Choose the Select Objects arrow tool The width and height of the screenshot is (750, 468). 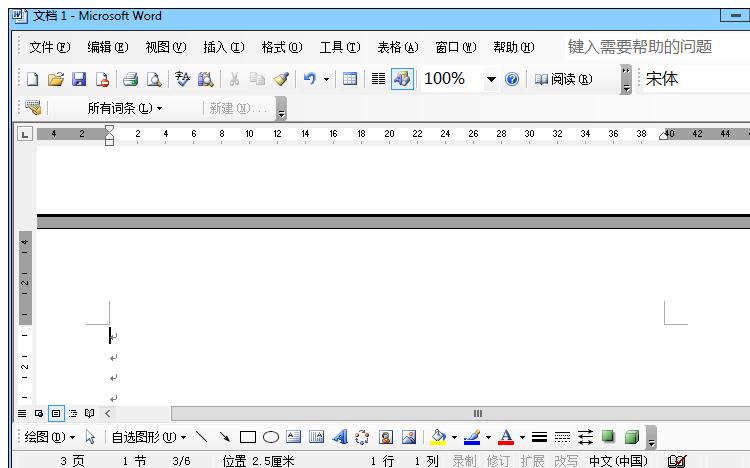pyautogui.click(x=90, y=437)
